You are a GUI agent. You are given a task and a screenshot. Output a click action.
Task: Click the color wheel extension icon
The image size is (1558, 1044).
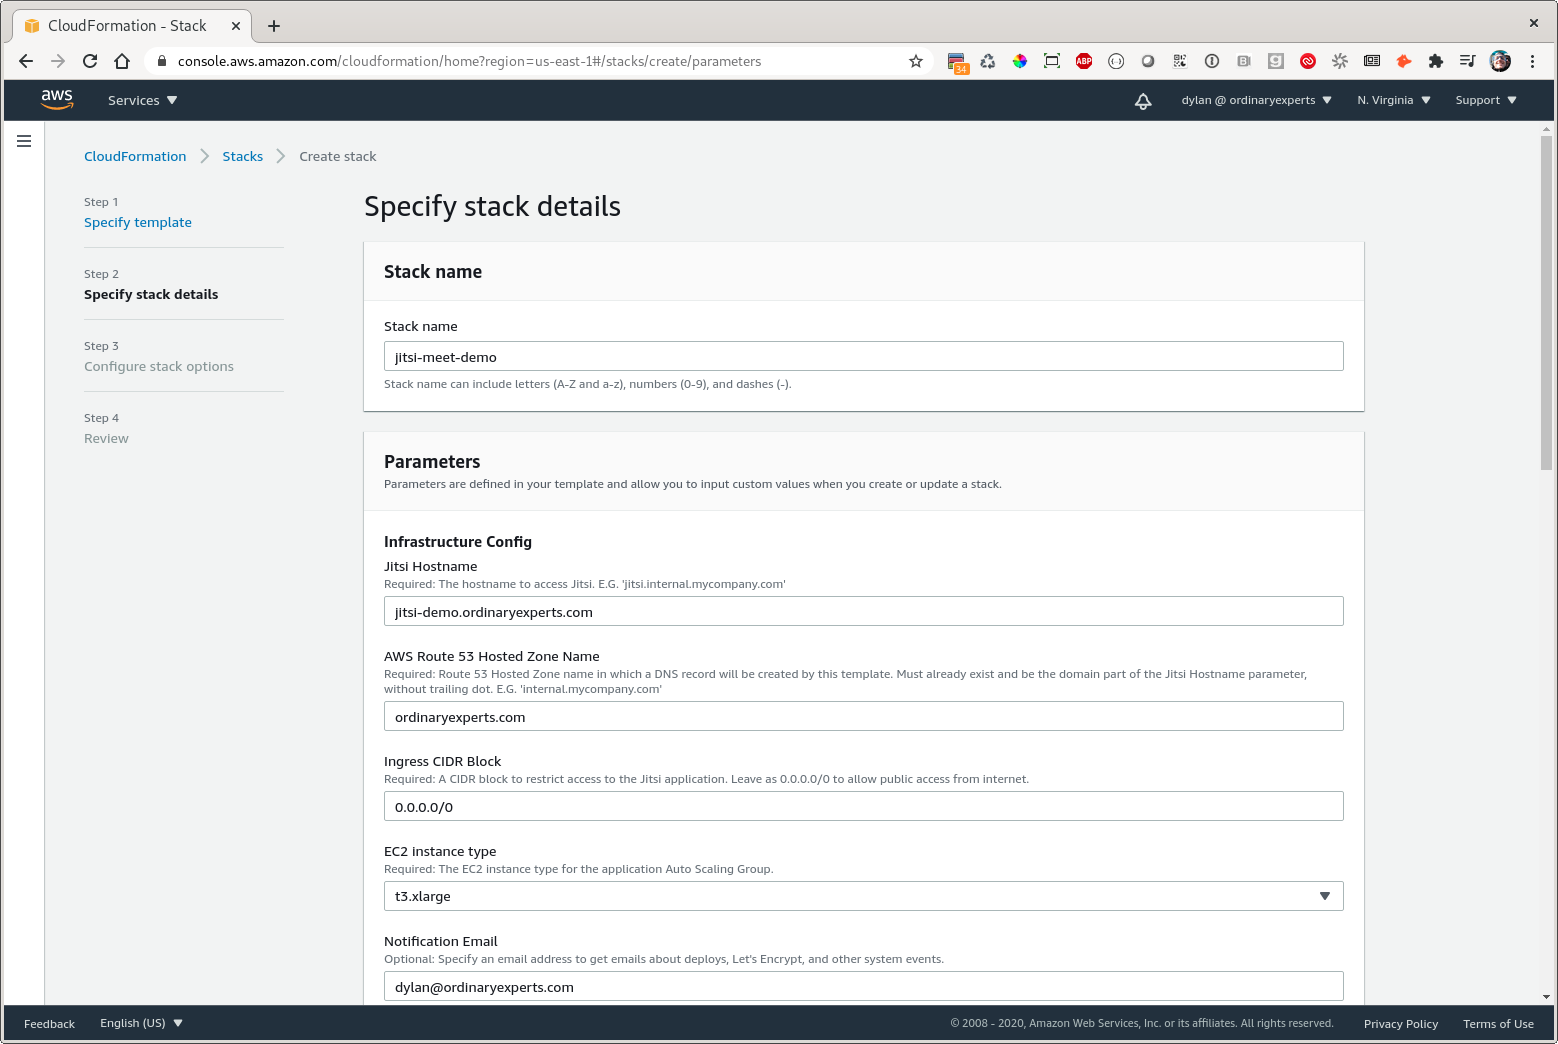click(1020, 61)
